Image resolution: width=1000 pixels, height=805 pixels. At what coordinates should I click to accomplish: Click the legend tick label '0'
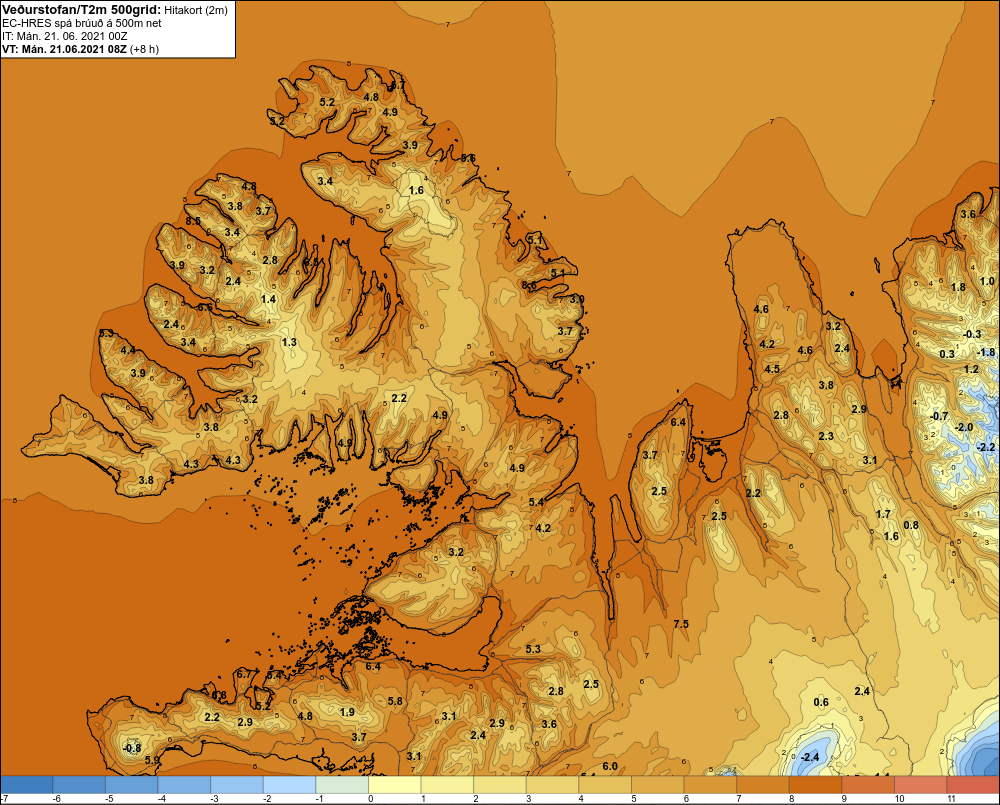pyautogui.click(x=370, y=799)
